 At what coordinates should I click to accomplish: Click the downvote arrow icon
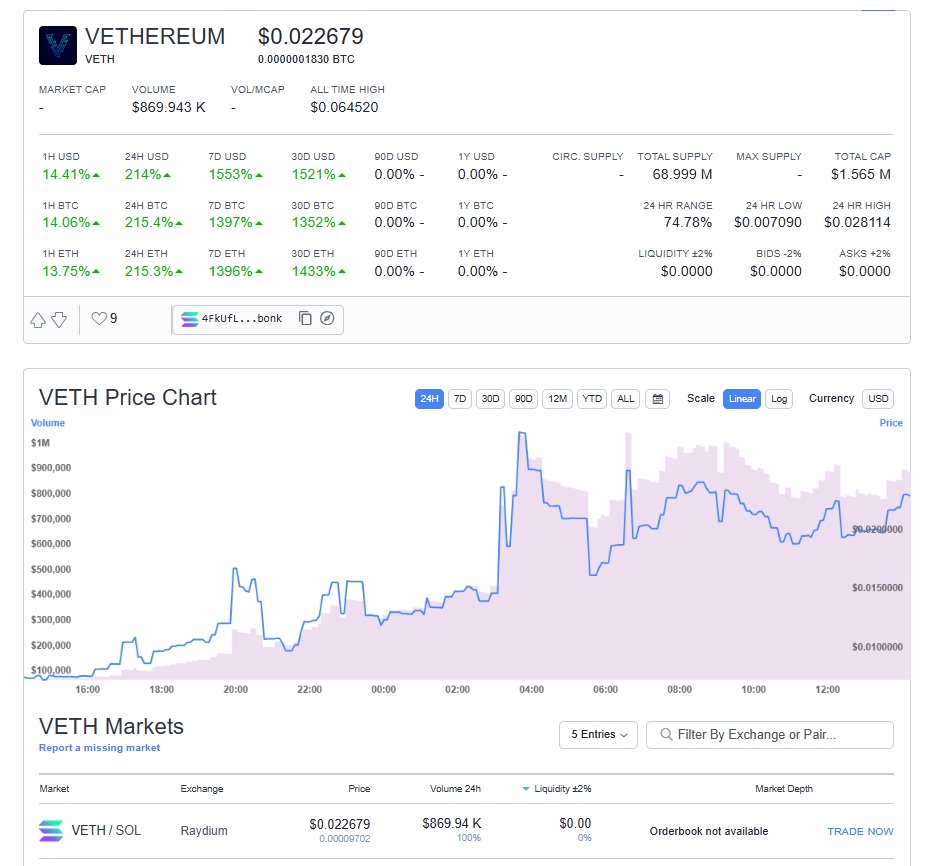coord(59,320)
